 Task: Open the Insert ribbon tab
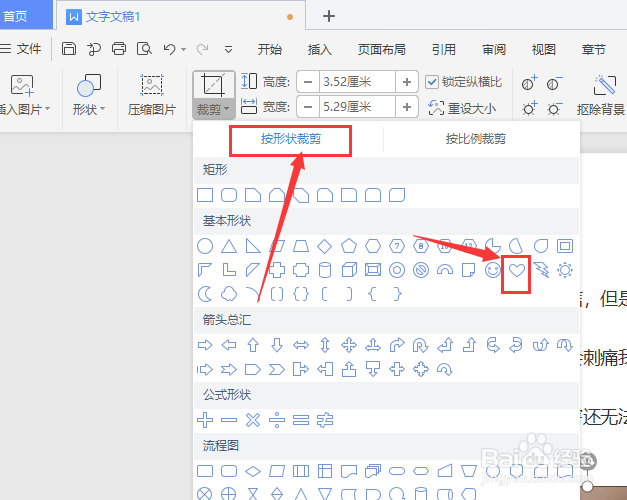tap(319, 50)
